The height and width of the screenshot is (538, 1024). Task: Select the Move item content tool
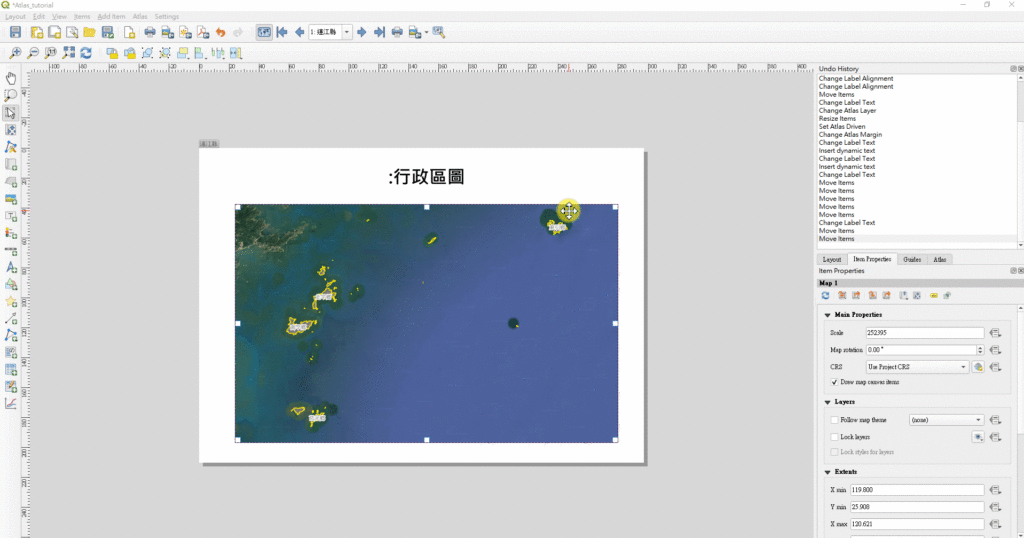[11, 130]
